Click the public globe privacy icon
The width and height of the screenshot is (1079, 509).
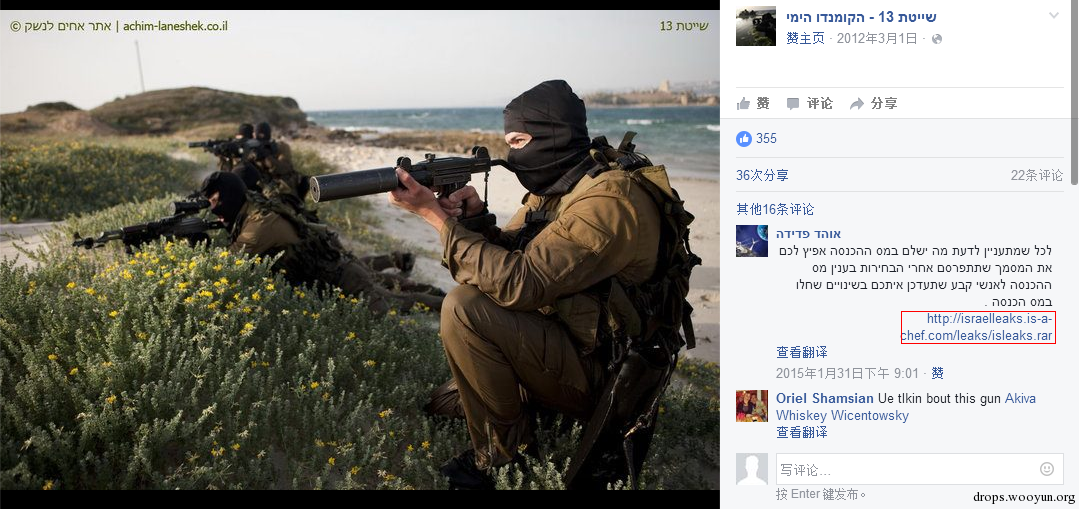click(937, 39)
